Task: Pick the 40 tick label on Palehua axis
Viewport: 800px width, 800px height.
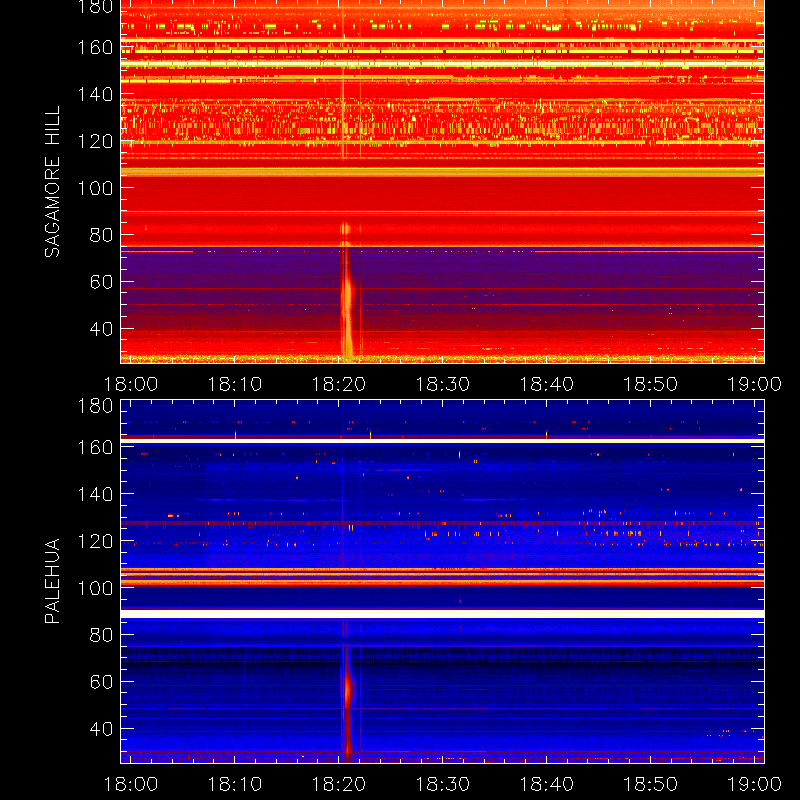Action: pos(101,729)
